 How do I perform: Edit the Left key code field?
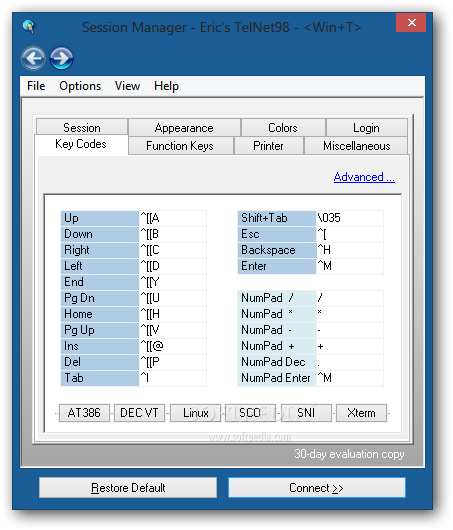point(173,266)
